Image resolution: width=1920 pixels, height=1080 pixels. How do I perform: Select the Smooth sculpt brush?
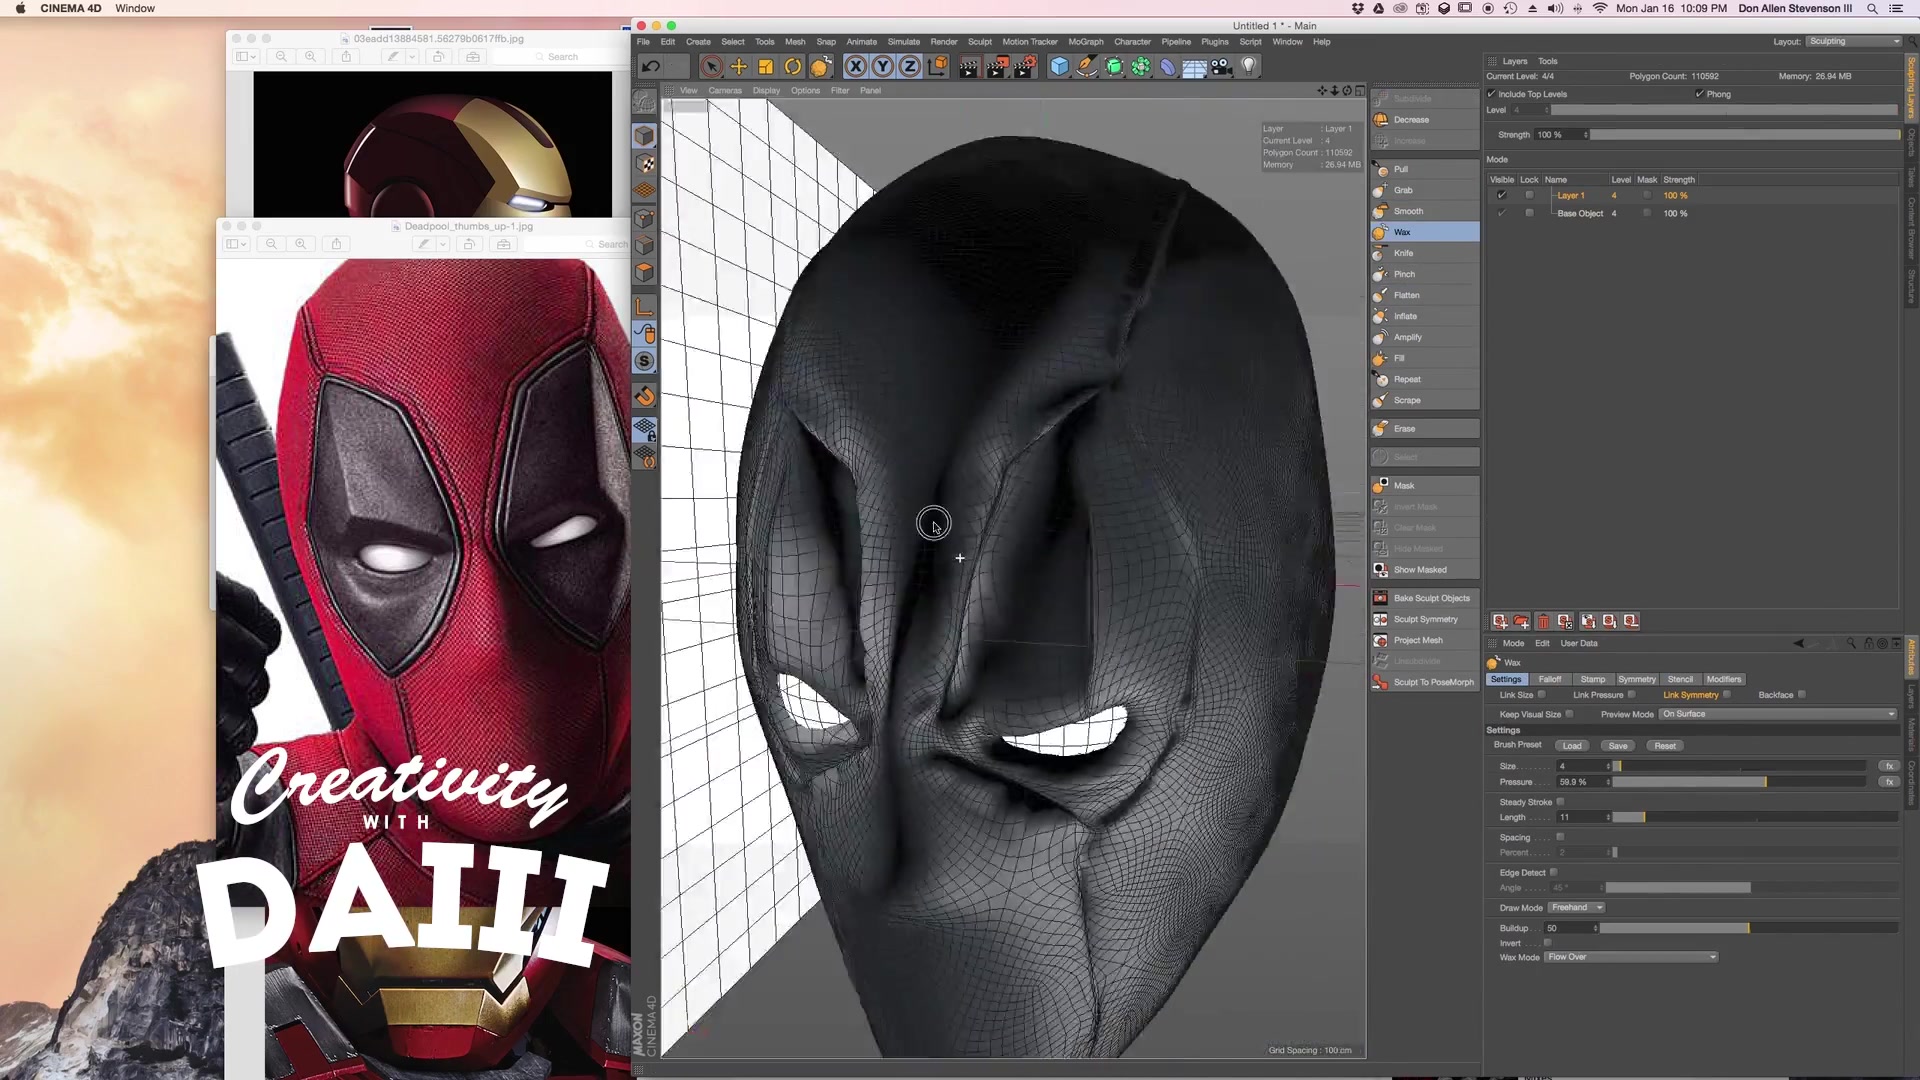click(1408, 211)
